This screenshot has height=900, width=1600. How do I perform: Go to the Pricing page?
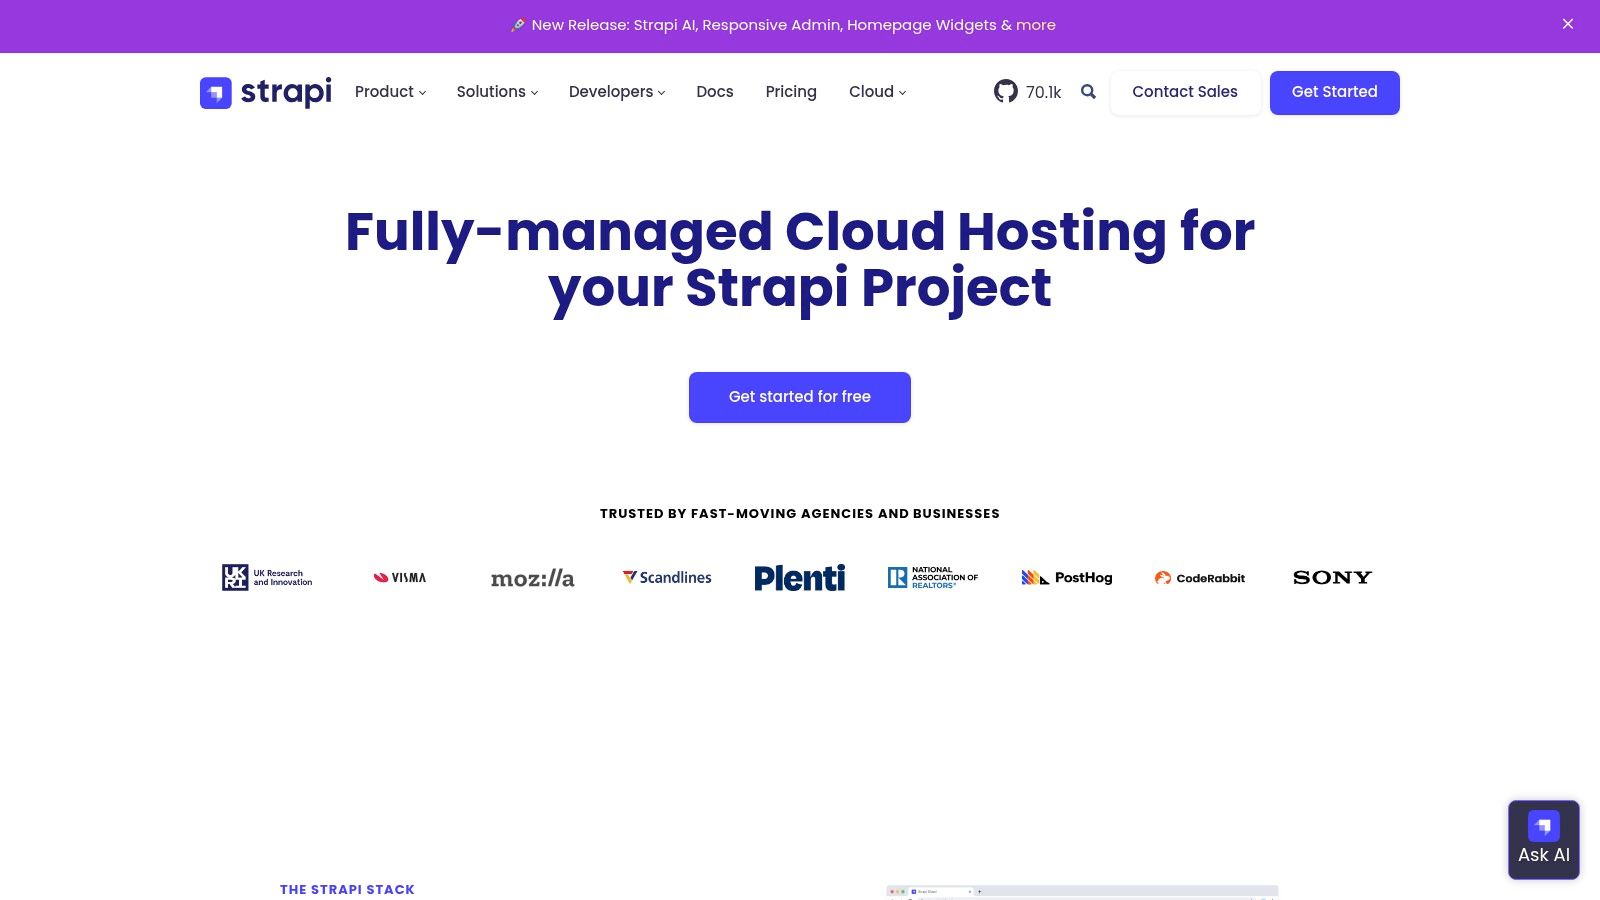(791, 92)
